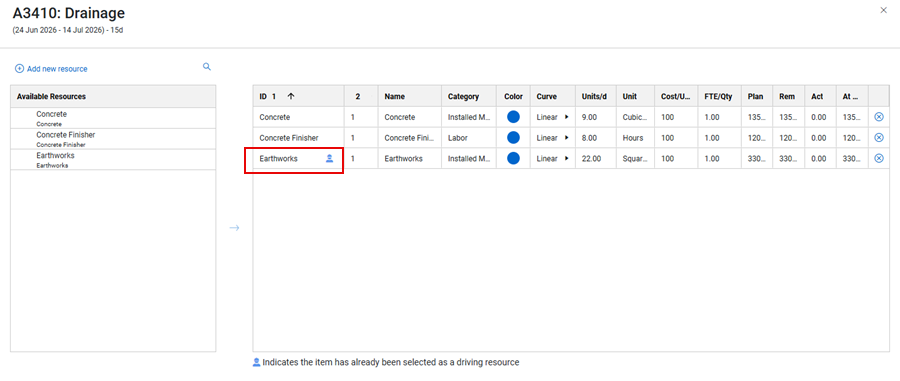The image size is (900, 381).
Task: Select Earthworks in Available Resources
Action: click(113, 160)
